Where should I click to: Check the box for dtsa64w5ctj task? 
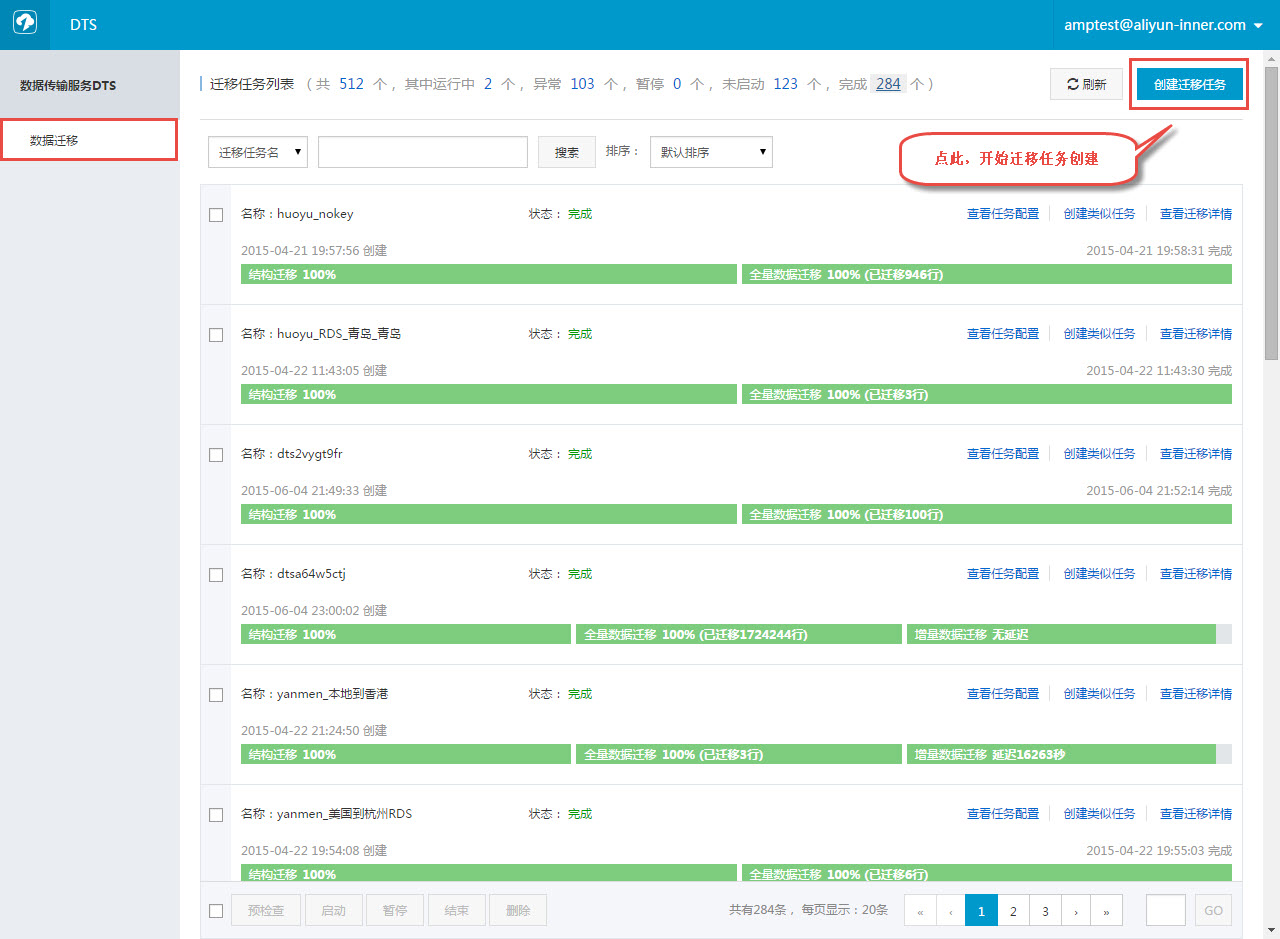point(216,575)
